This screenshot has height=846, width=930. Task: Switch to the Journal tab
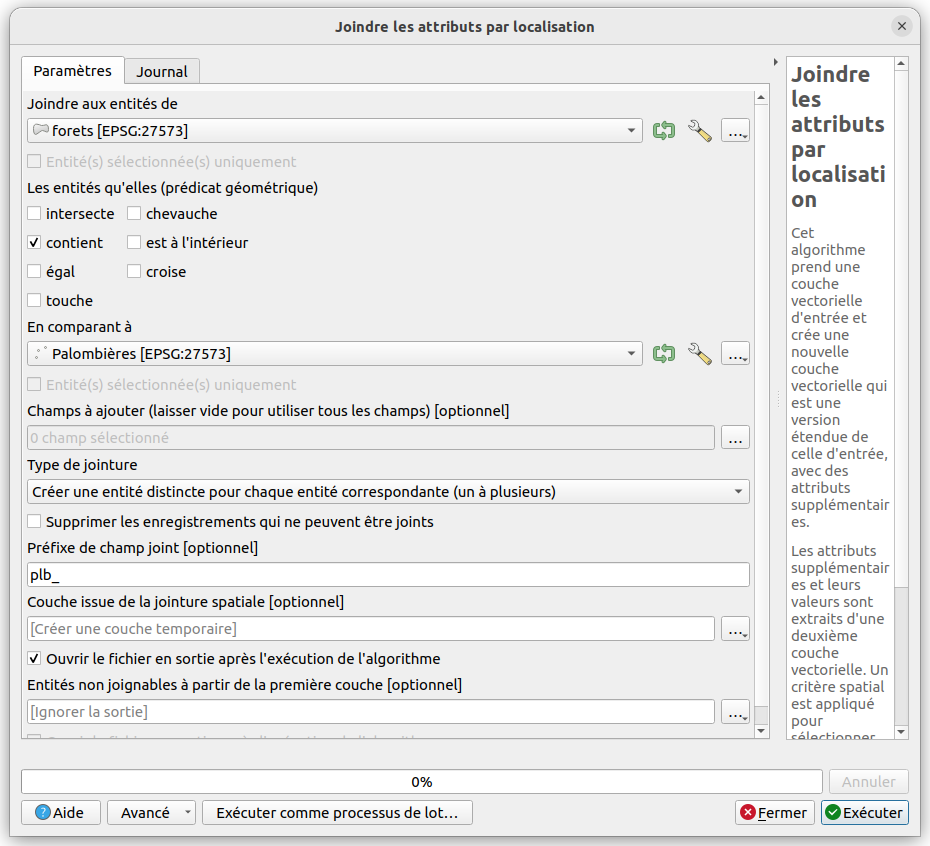click(x=162, y=72)
